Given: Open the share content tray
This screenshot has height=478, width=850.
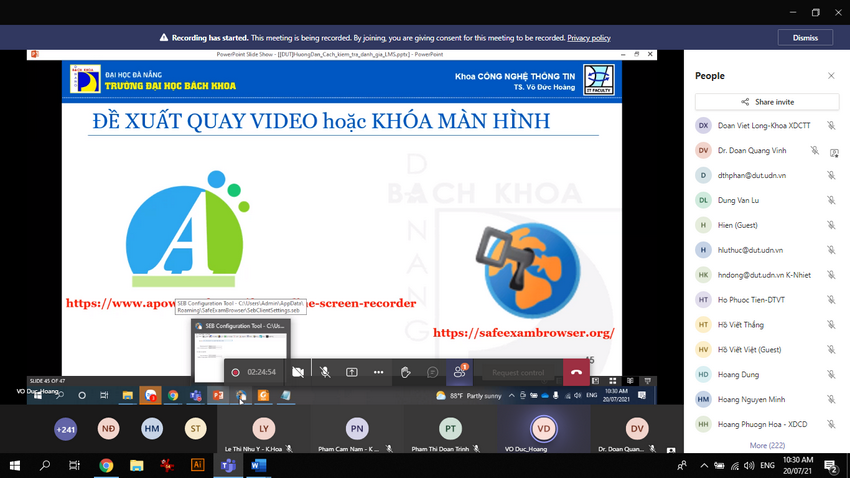Looking at the screenshot, I should [352, 372].
